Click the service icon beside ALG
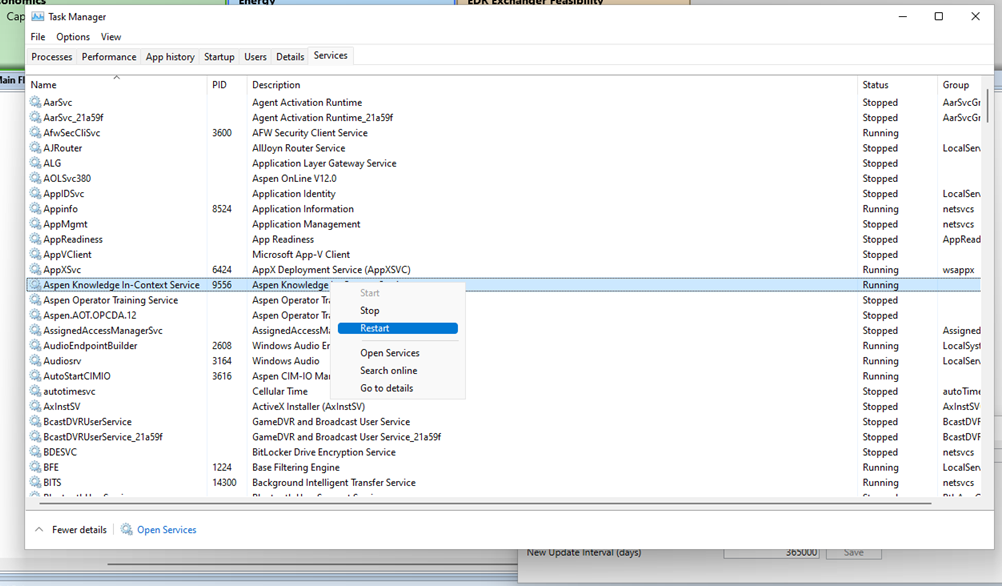 (x=35, y=163)
